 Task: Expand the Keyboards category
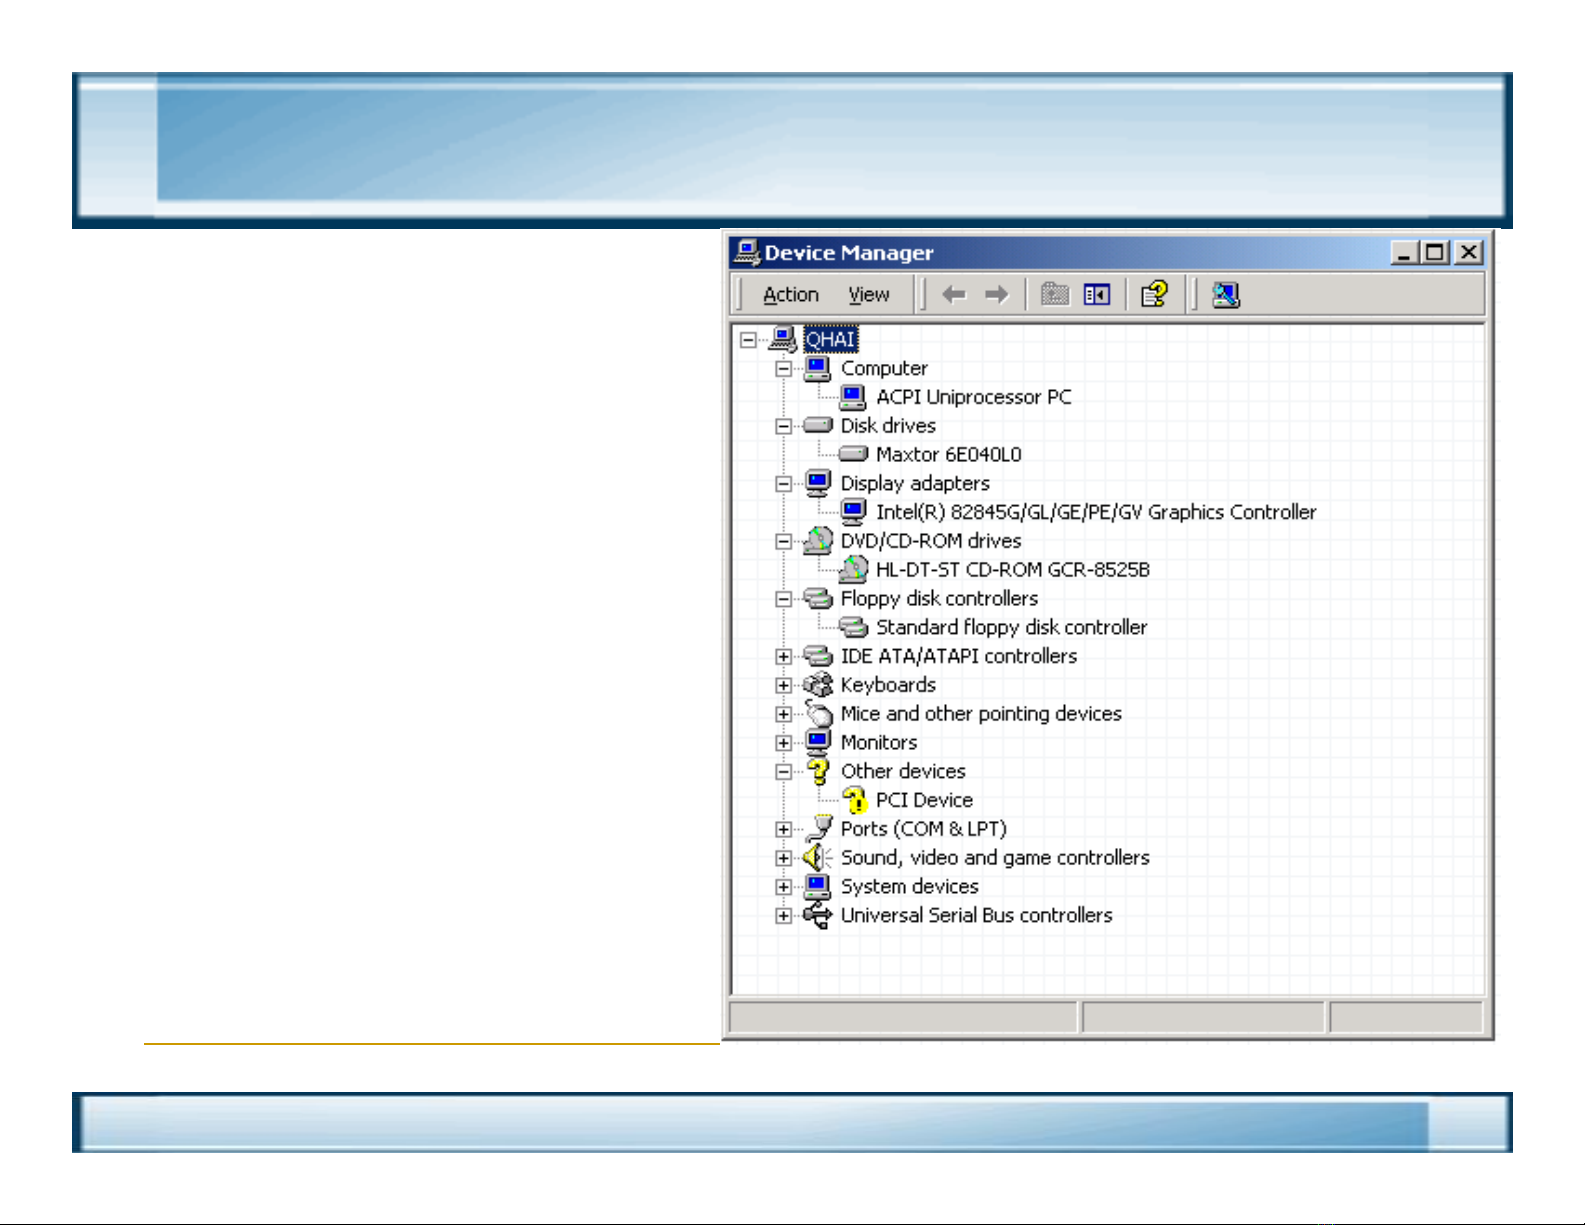pyautogui.click(x=784, y=686)
